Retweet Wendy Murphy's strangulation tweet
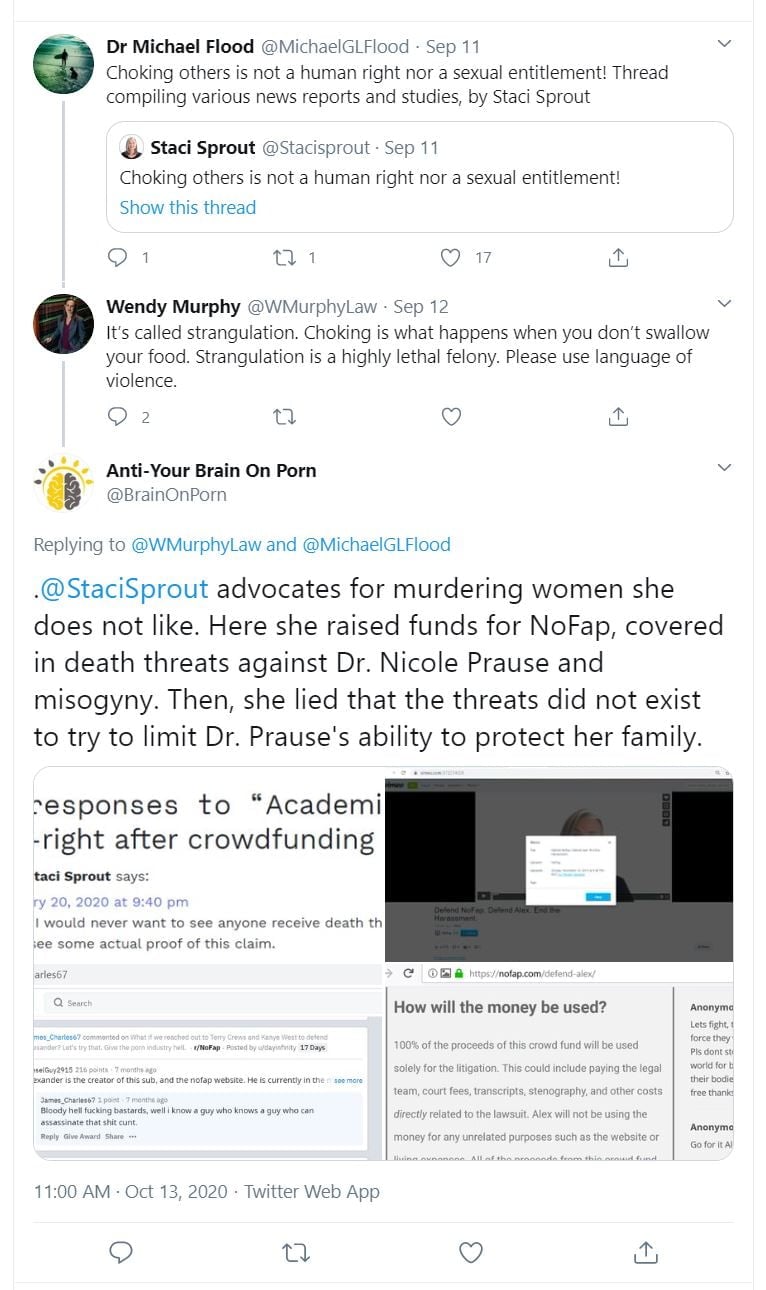 tap(284, 417)
